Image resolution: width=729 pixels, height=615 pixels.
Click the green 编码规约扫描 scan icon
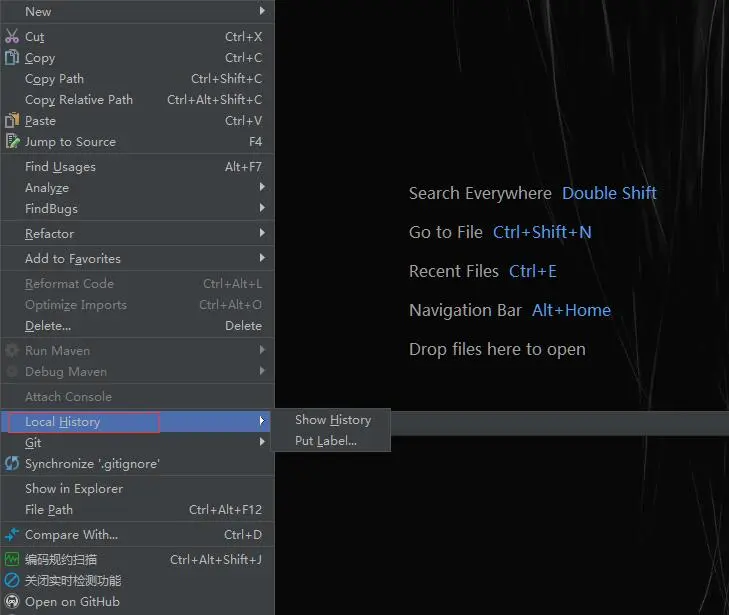tap(12, 560)
